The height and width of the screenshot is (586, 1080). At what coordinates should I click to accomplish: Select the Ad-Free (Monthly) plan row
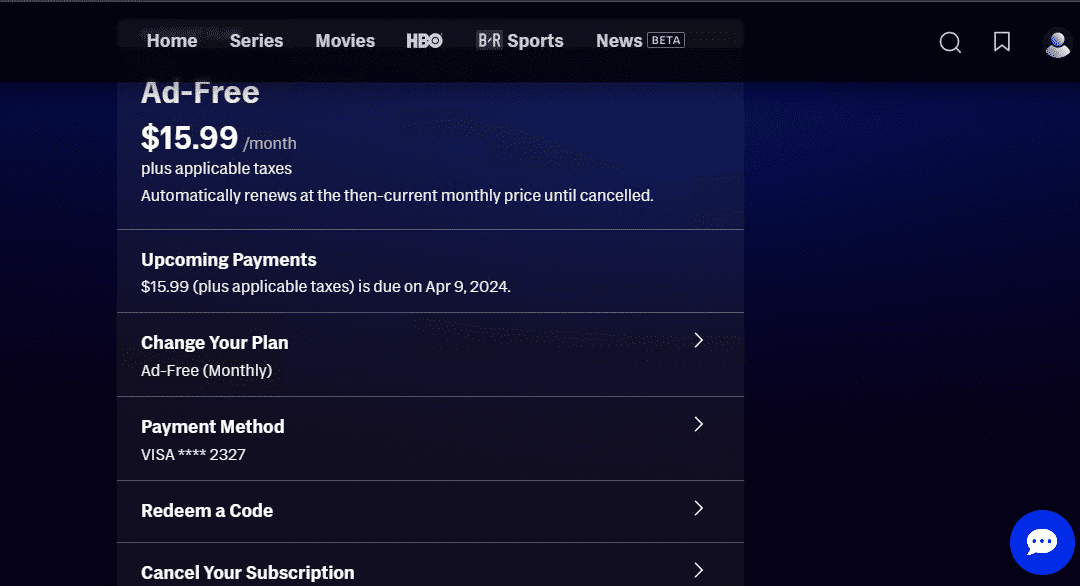point(206,371)
